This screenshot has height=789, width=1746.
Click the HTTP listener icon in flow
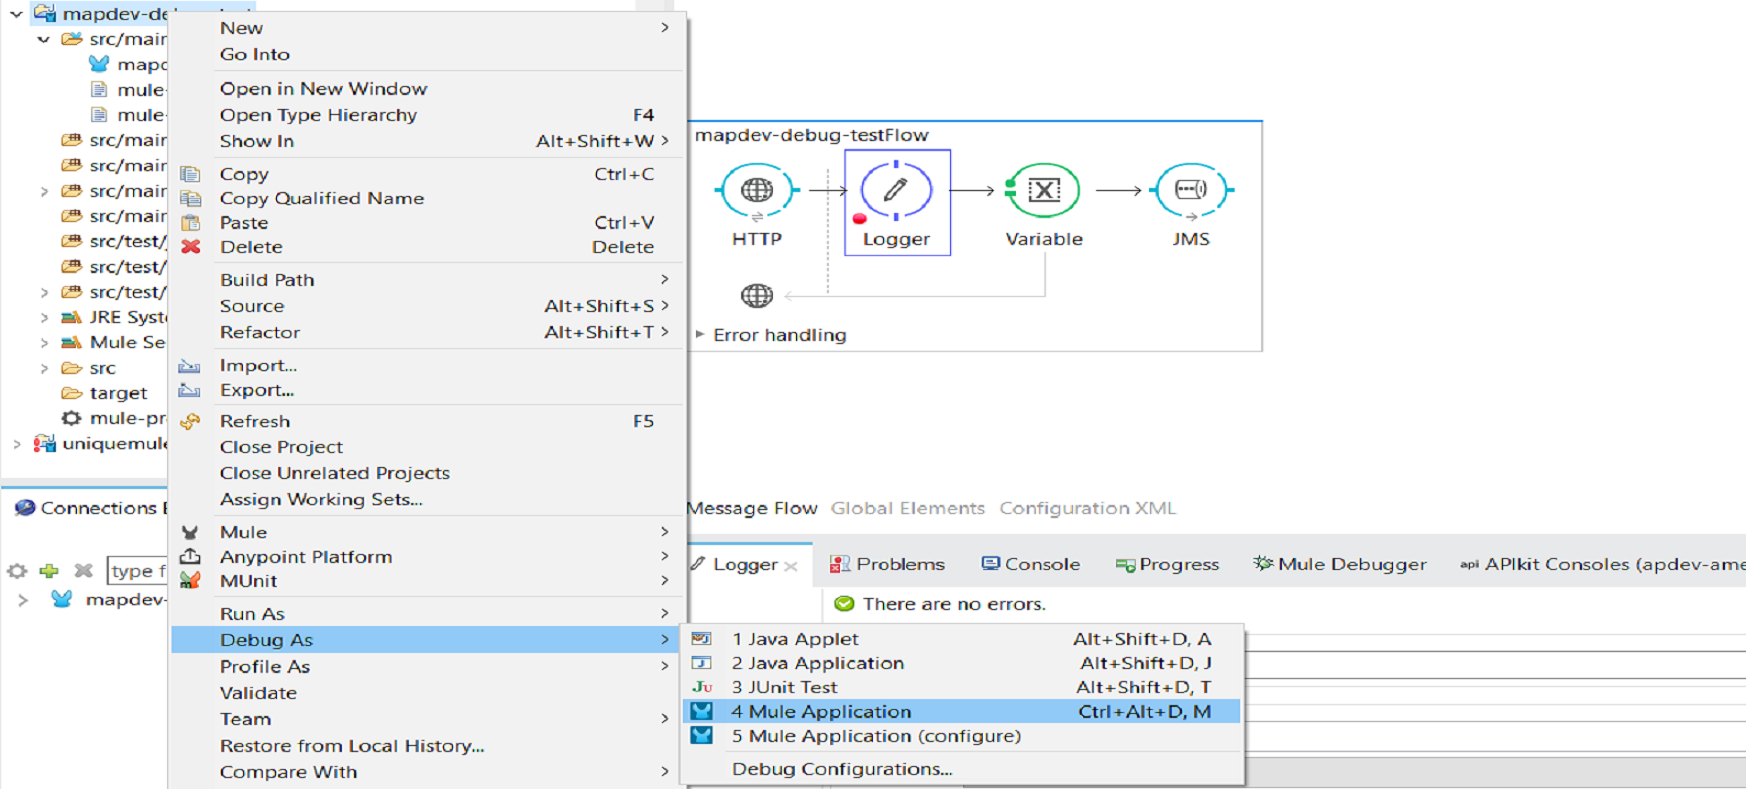[x=756, y=190]
